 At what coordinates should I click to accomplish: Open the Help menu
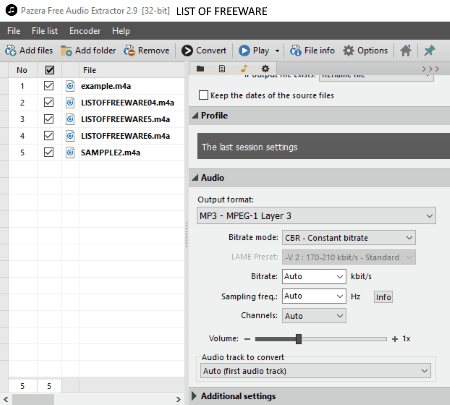(x=121, y=31)
